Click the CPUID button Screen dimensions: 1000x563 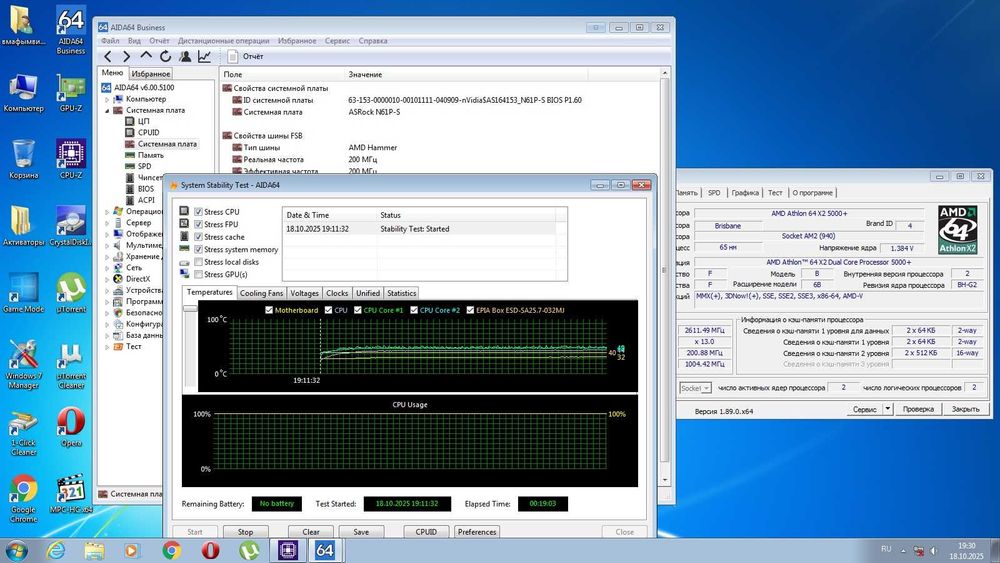pyautogui.click(x=426, y=532)
